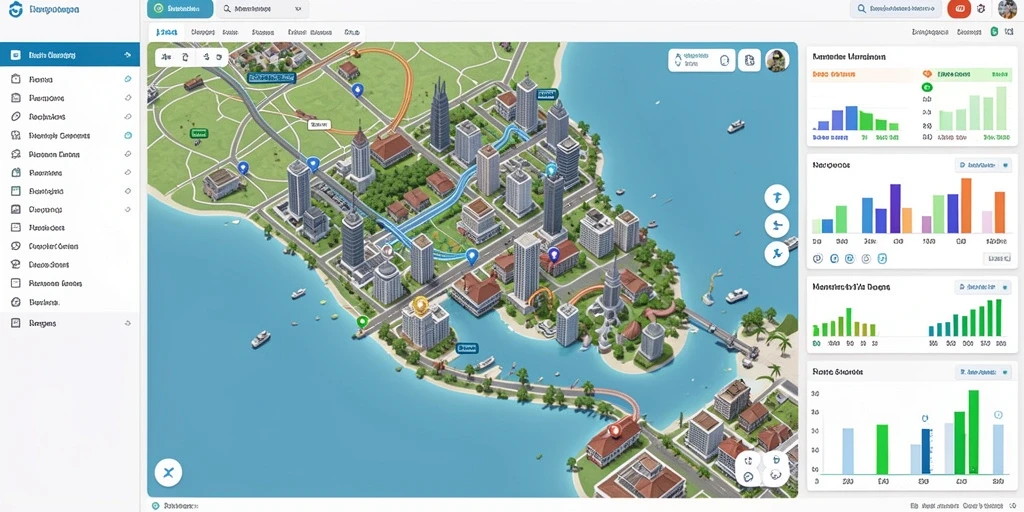Click the layout icon right of the green badge

[x=1011, y=31]
